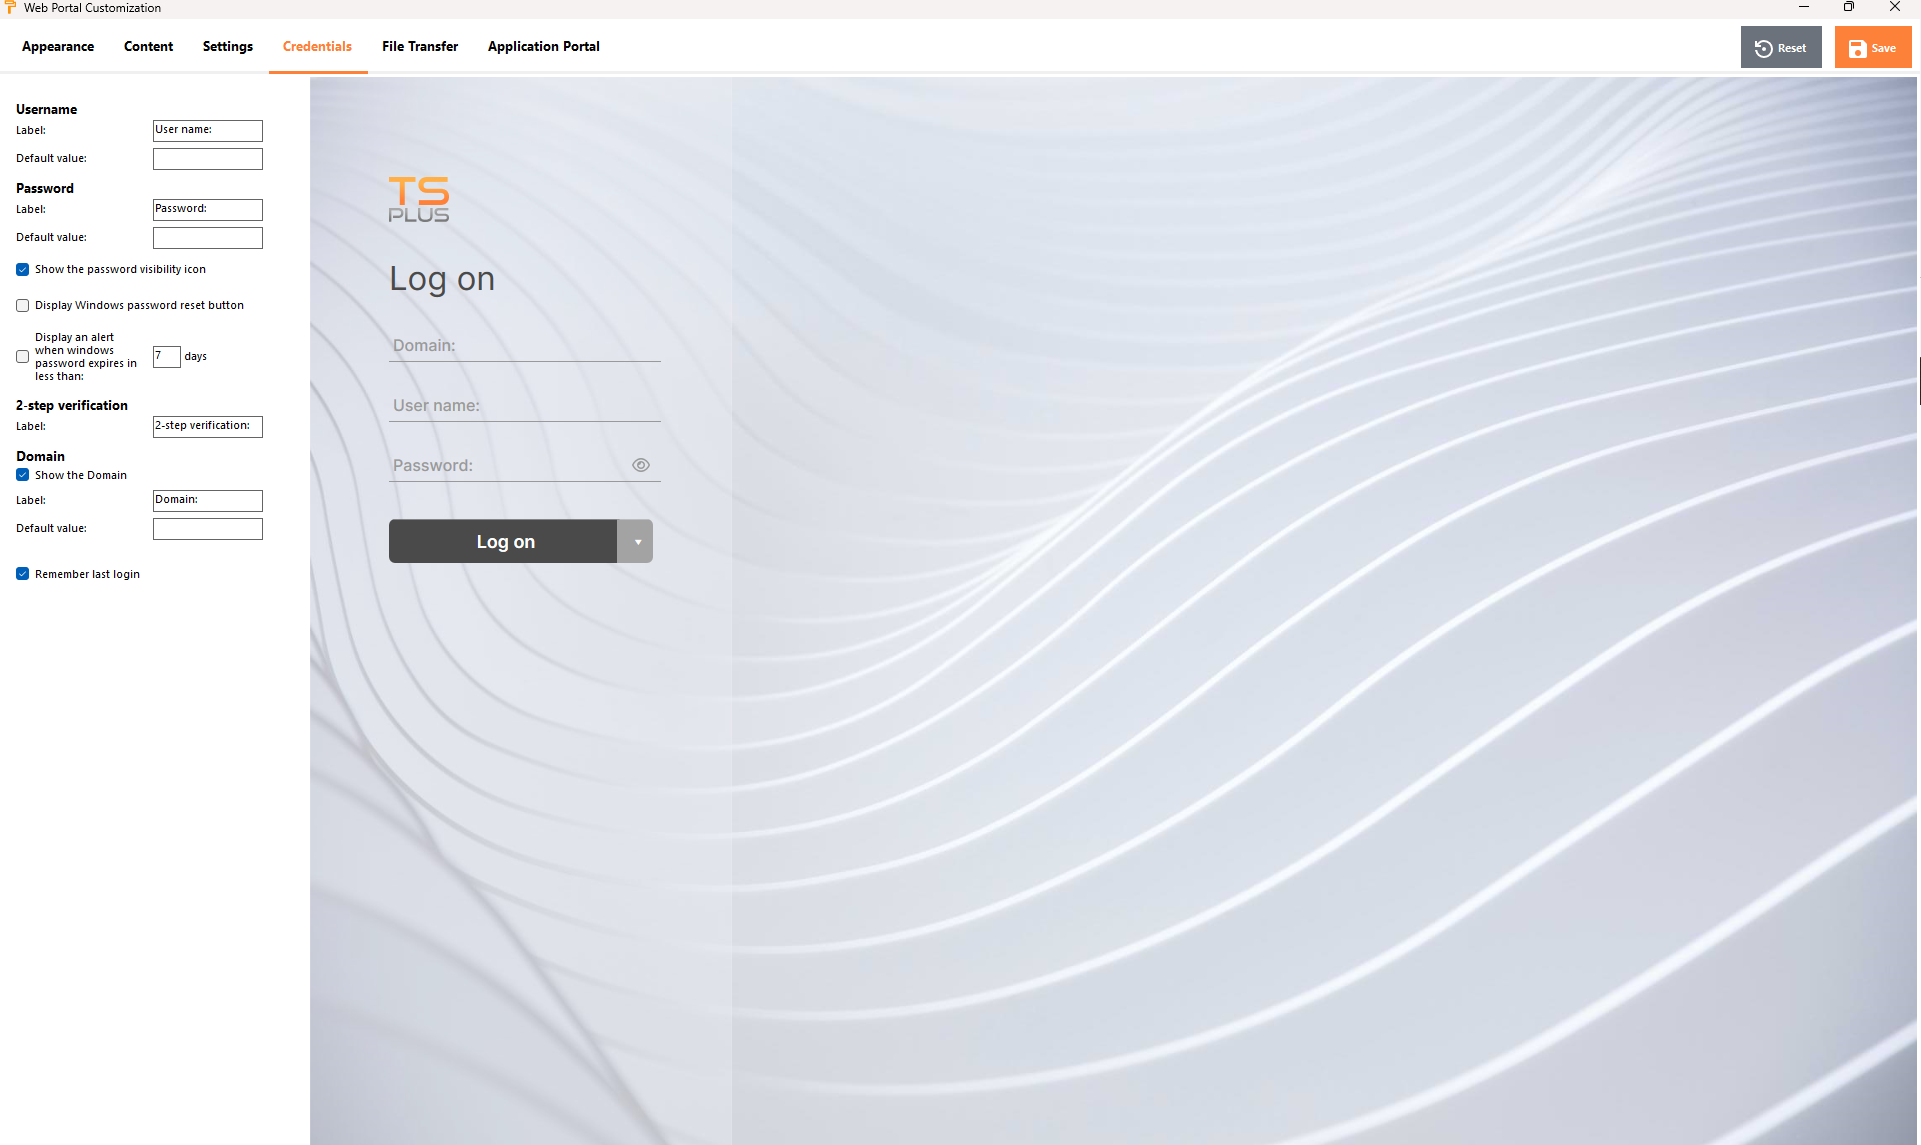
Task: Select the Credentials tab
Action: (x=316, y=46)
